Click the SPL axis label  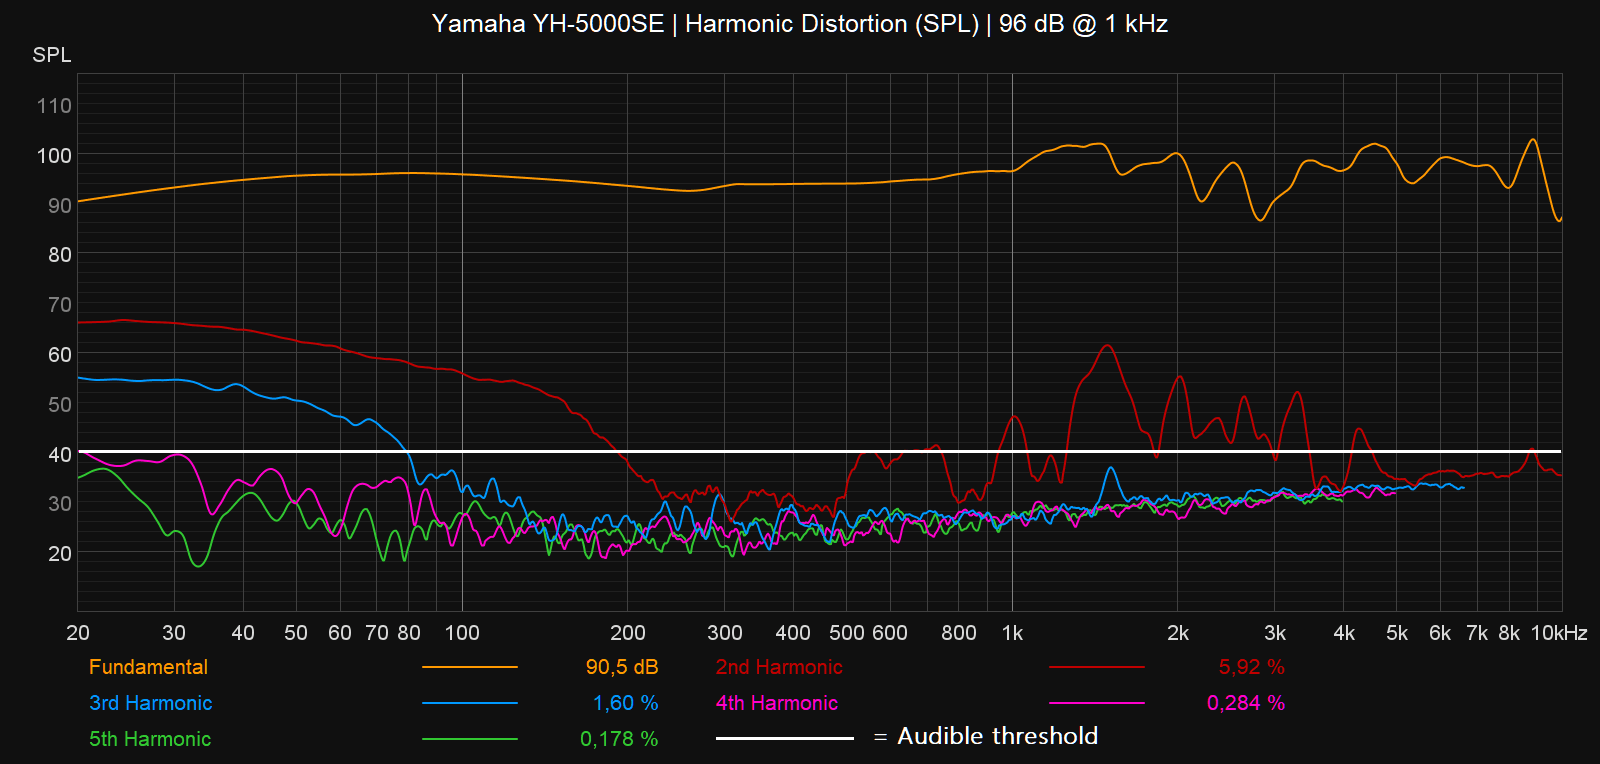point(52,55)
